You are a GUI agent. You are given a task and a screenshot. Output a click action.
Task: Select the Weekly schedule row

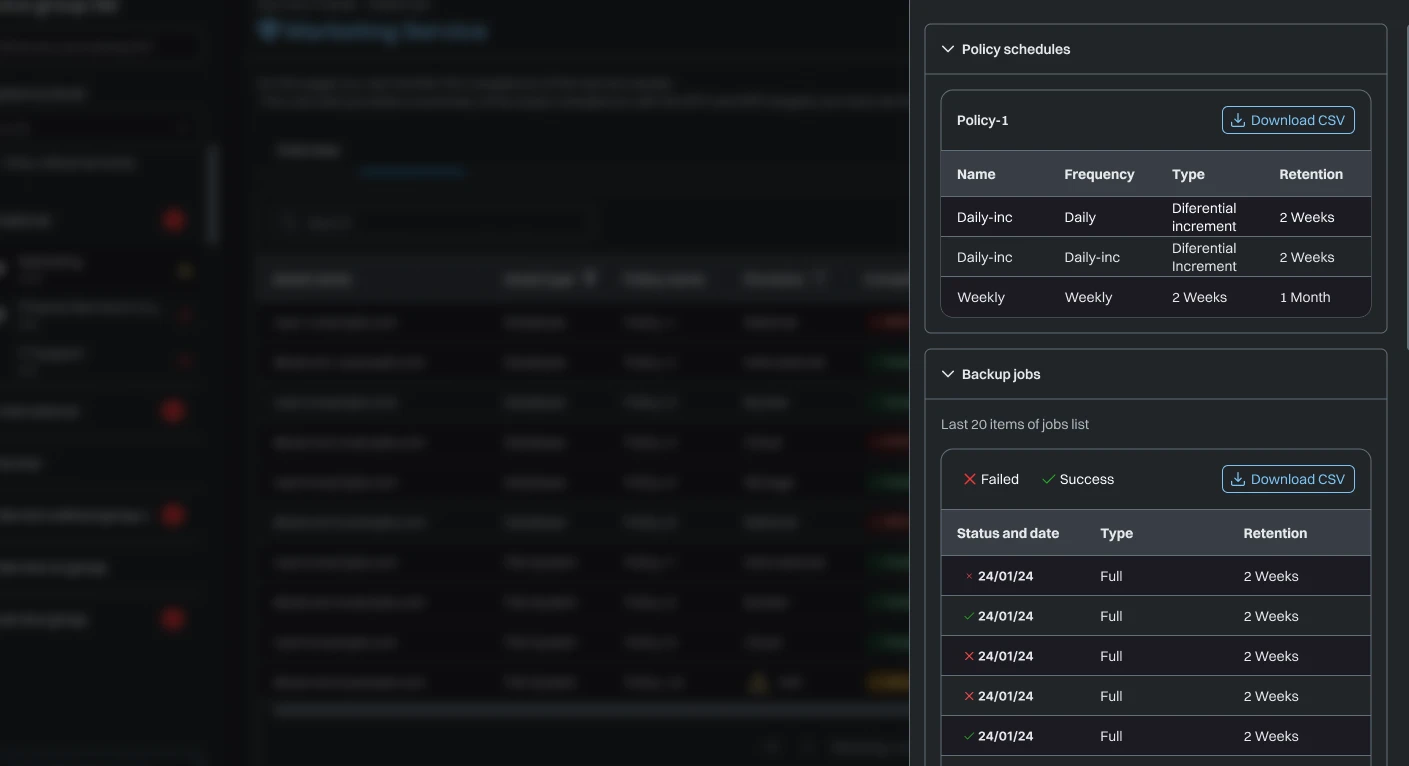(1155, 297)
